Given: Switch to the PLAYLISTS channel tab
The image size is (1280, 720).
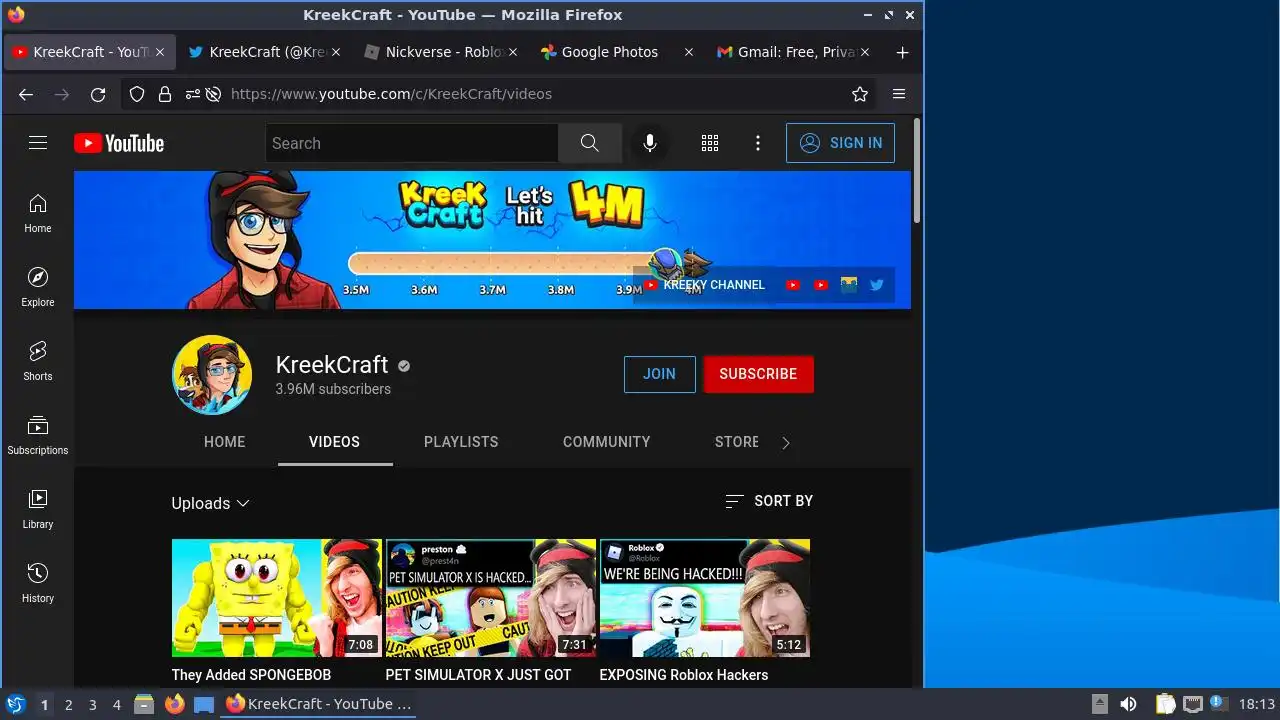Looking at the screenshot, I should tap(461, 442).
